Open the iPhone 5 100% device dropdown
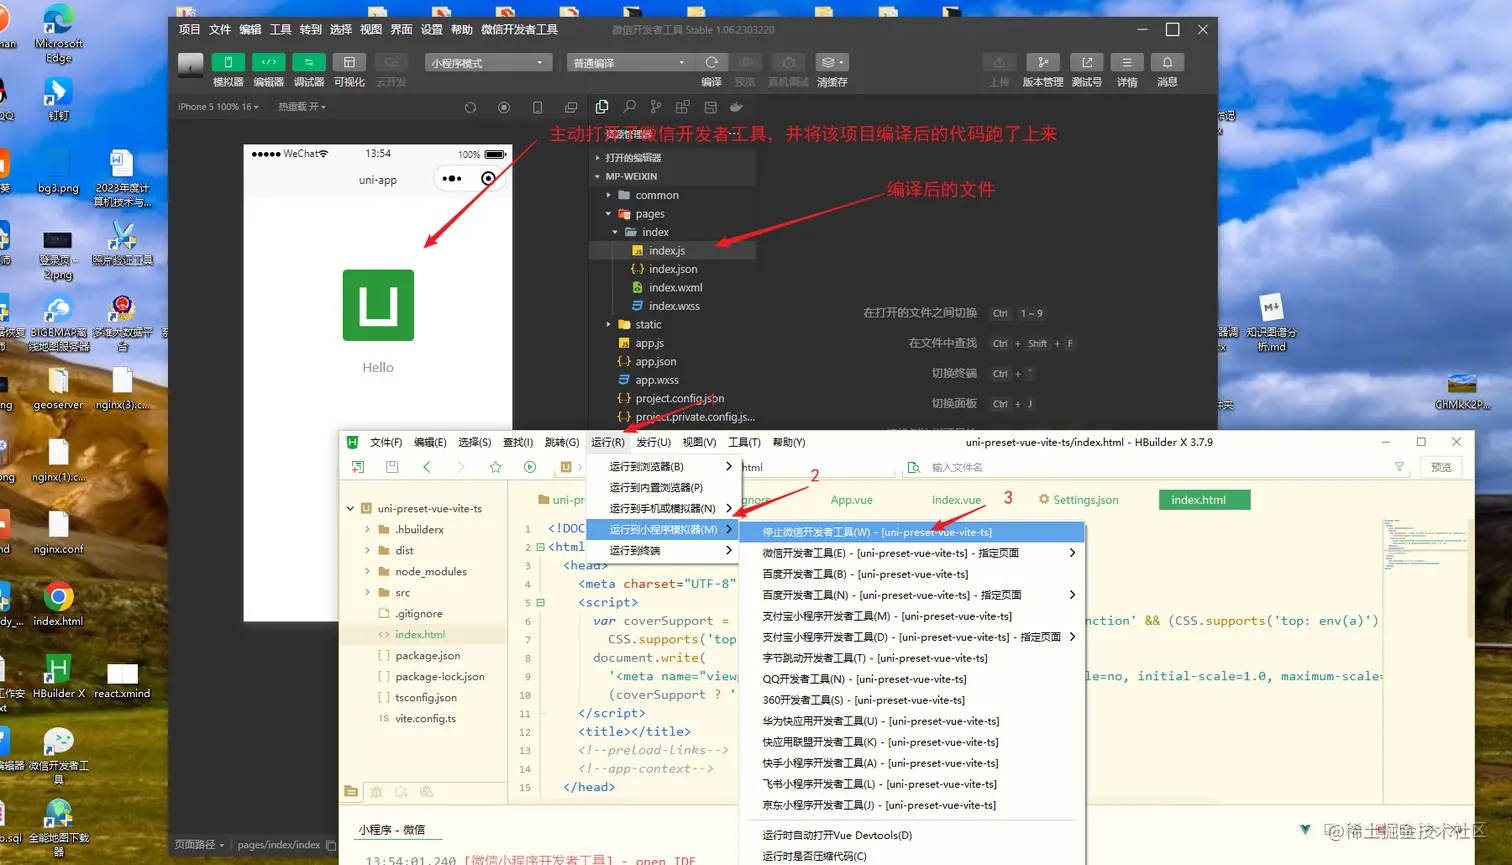The width and height of the screenshot is (1512, 865). (218, 107)
